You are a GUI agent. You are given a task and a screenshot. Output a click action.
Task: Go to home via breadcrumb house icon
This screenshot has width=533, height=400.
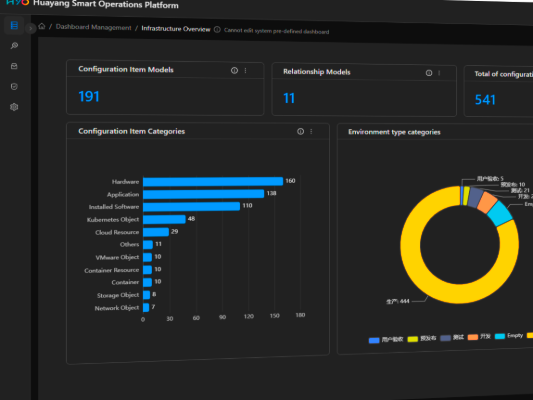click(42, 26)
